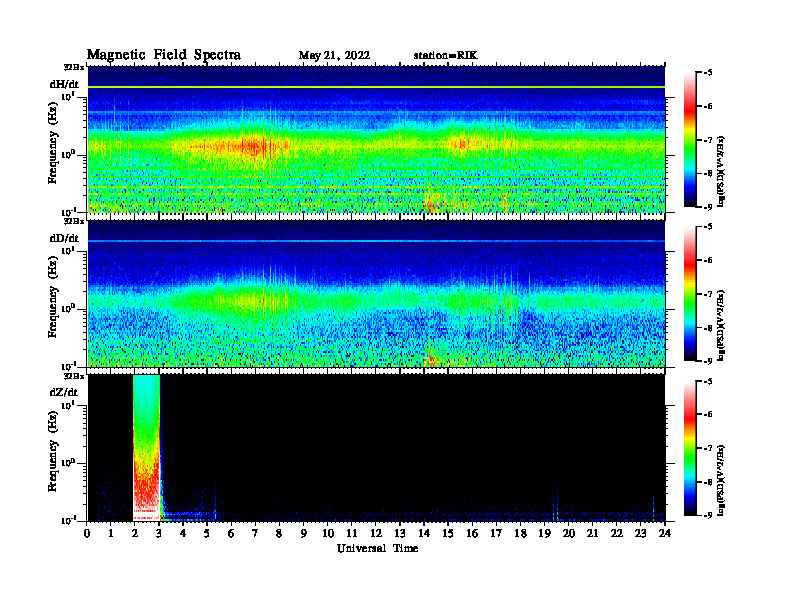Click the "Universal Time" axis label

377,548
